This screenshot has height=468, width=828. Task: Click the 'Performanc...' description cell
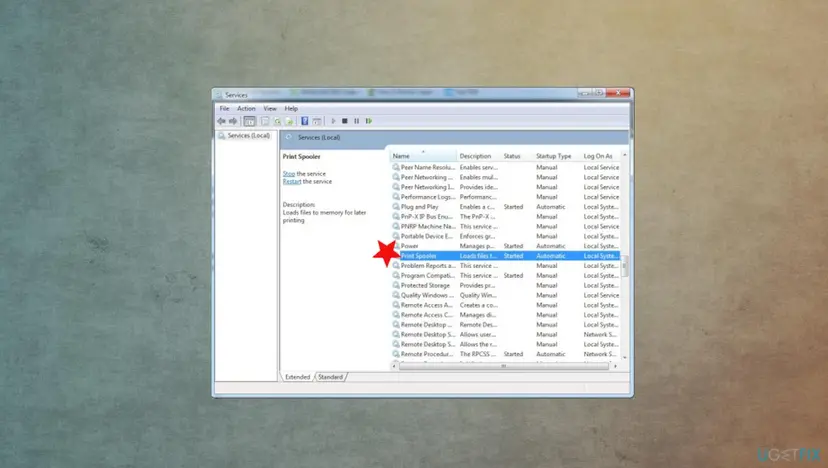click(478, 196)
